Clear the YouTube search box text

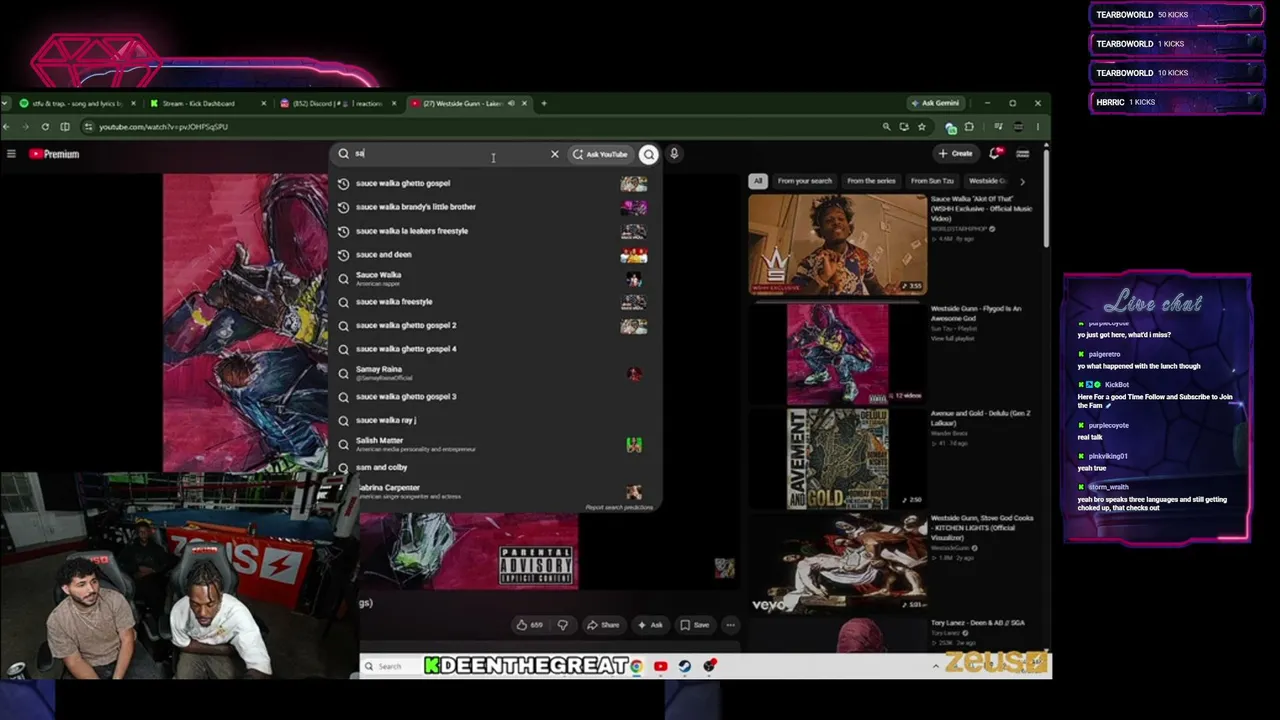[555, 154]
